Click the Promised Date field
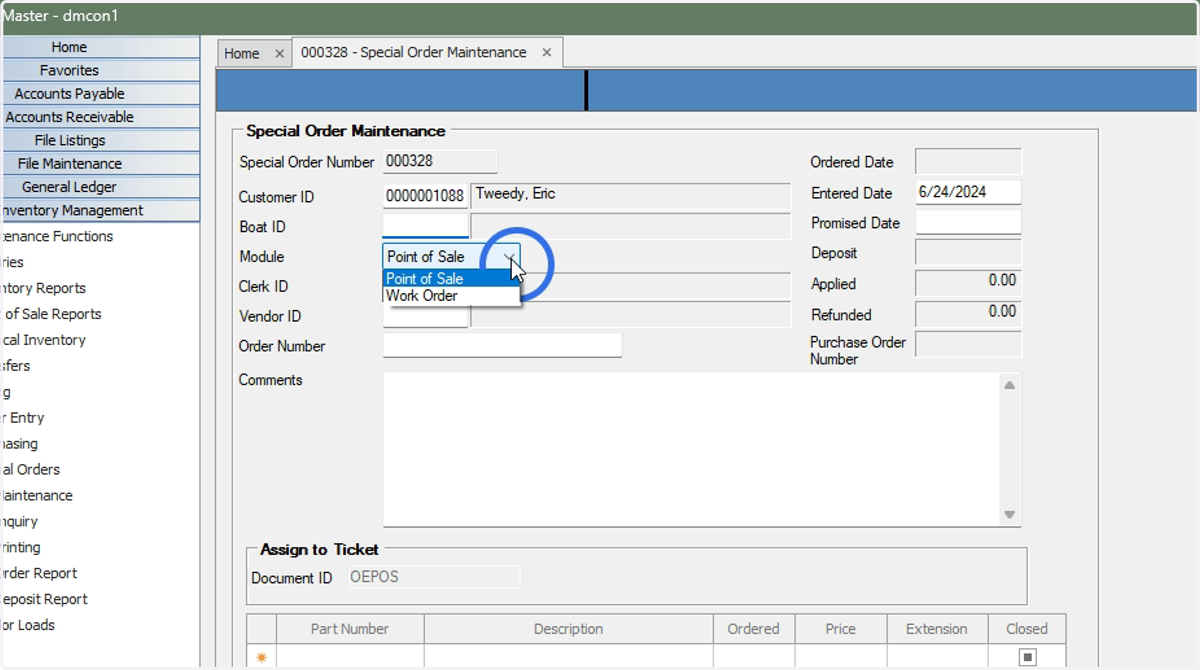Screen dimensions: 1200x670 (x=968, y=222)
